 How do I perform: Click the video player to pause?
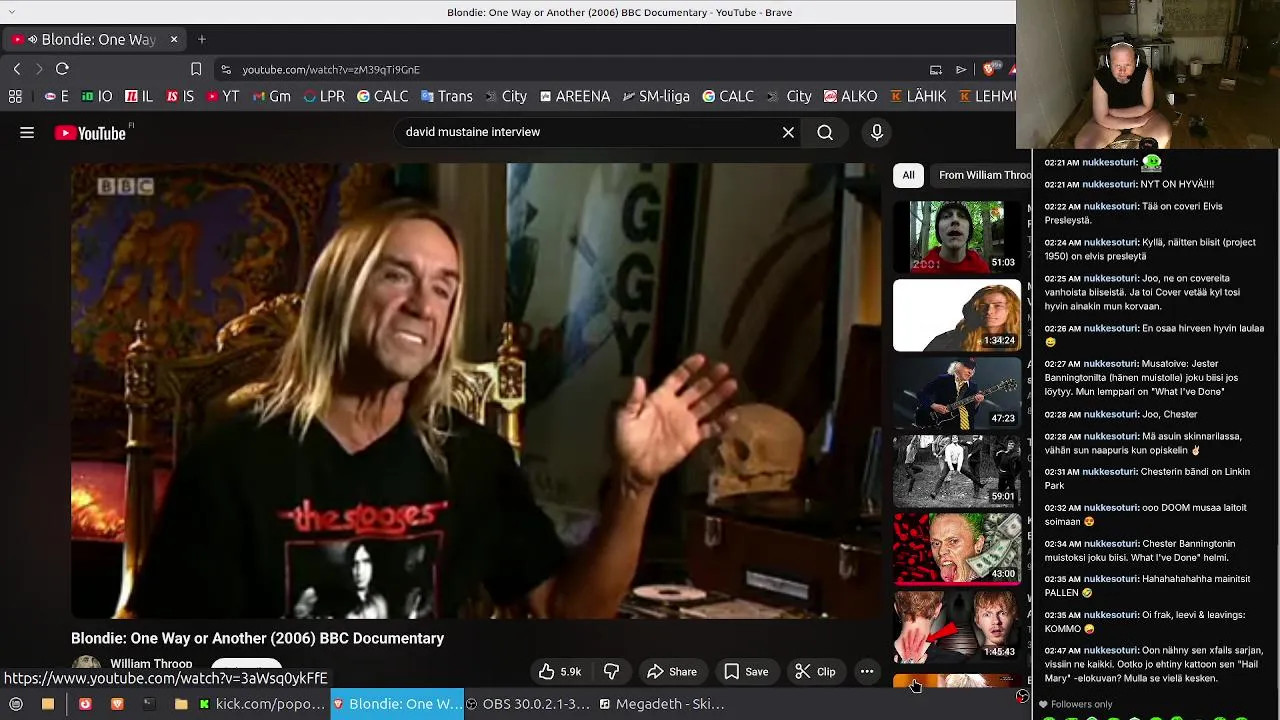point(476,391)
